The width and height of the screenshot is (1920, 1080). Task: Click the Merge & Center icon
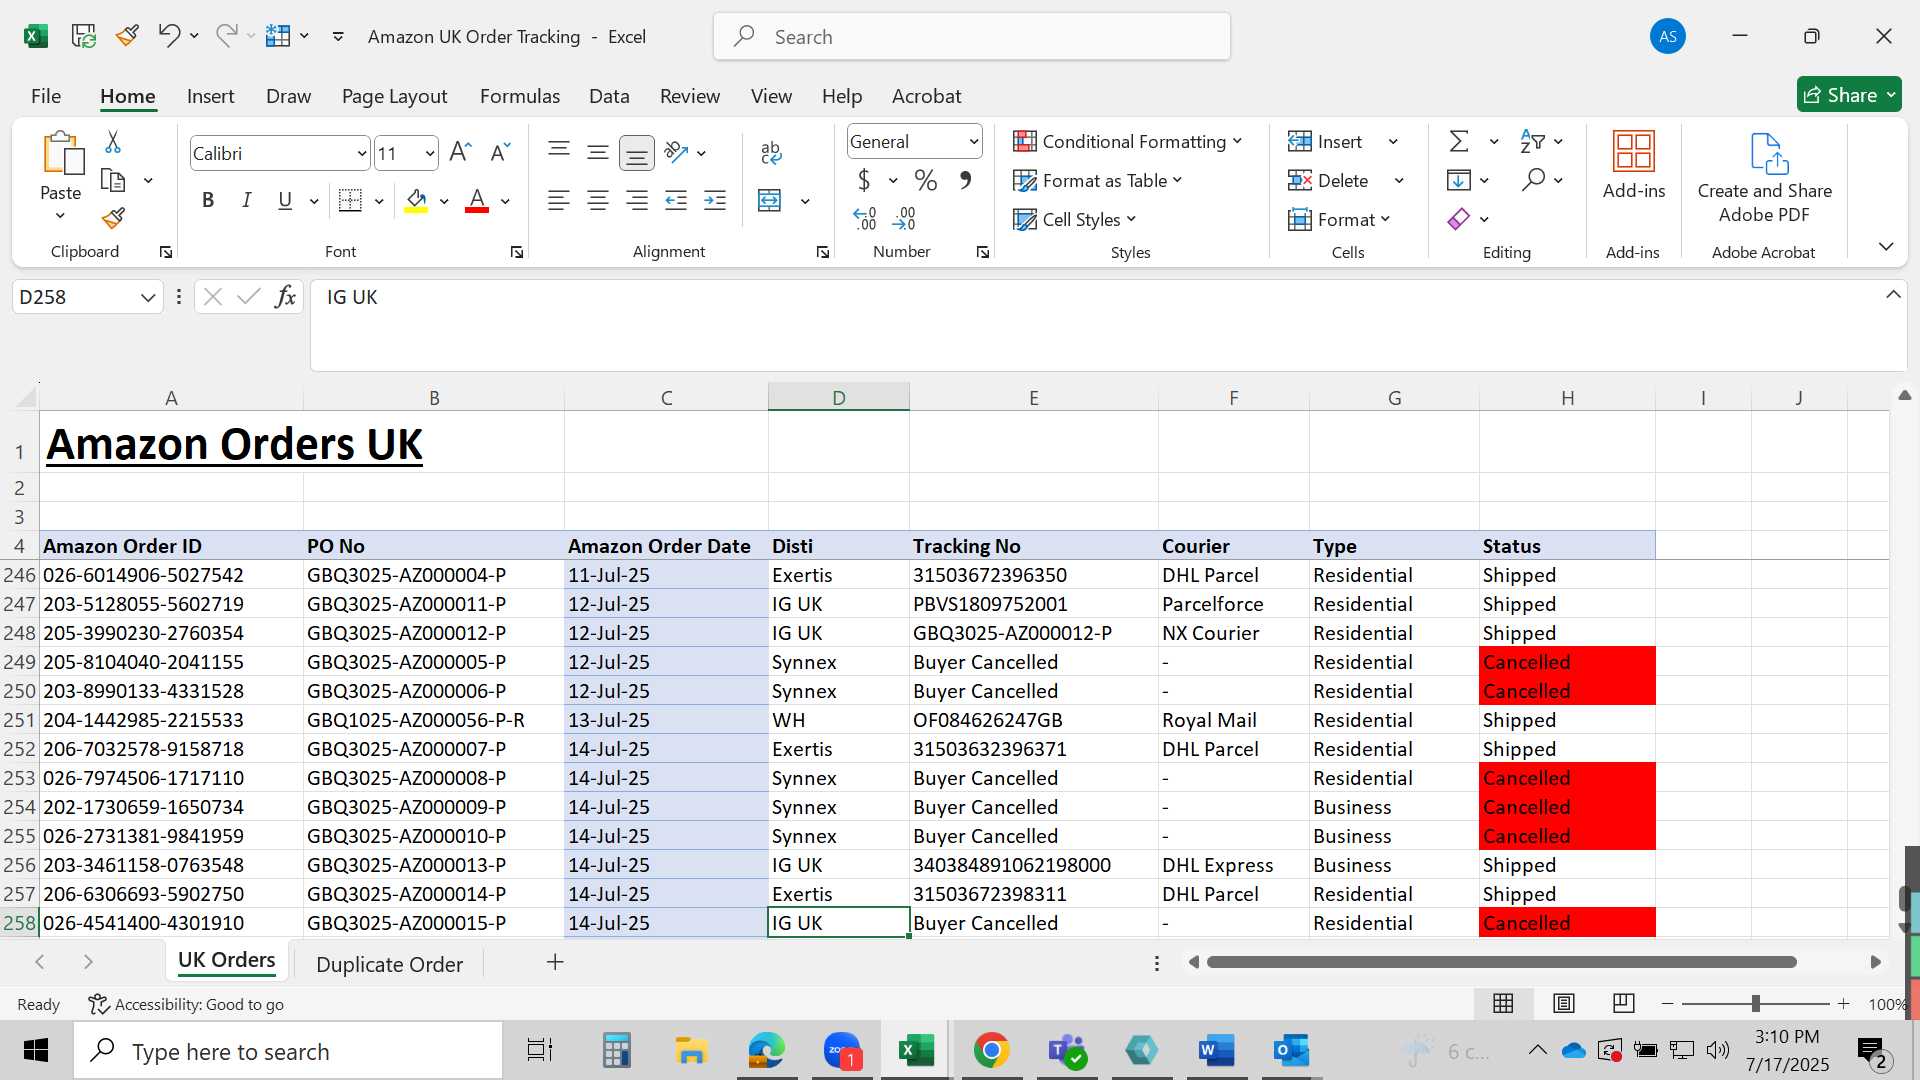pyautogui.click(x=770, y=200)
